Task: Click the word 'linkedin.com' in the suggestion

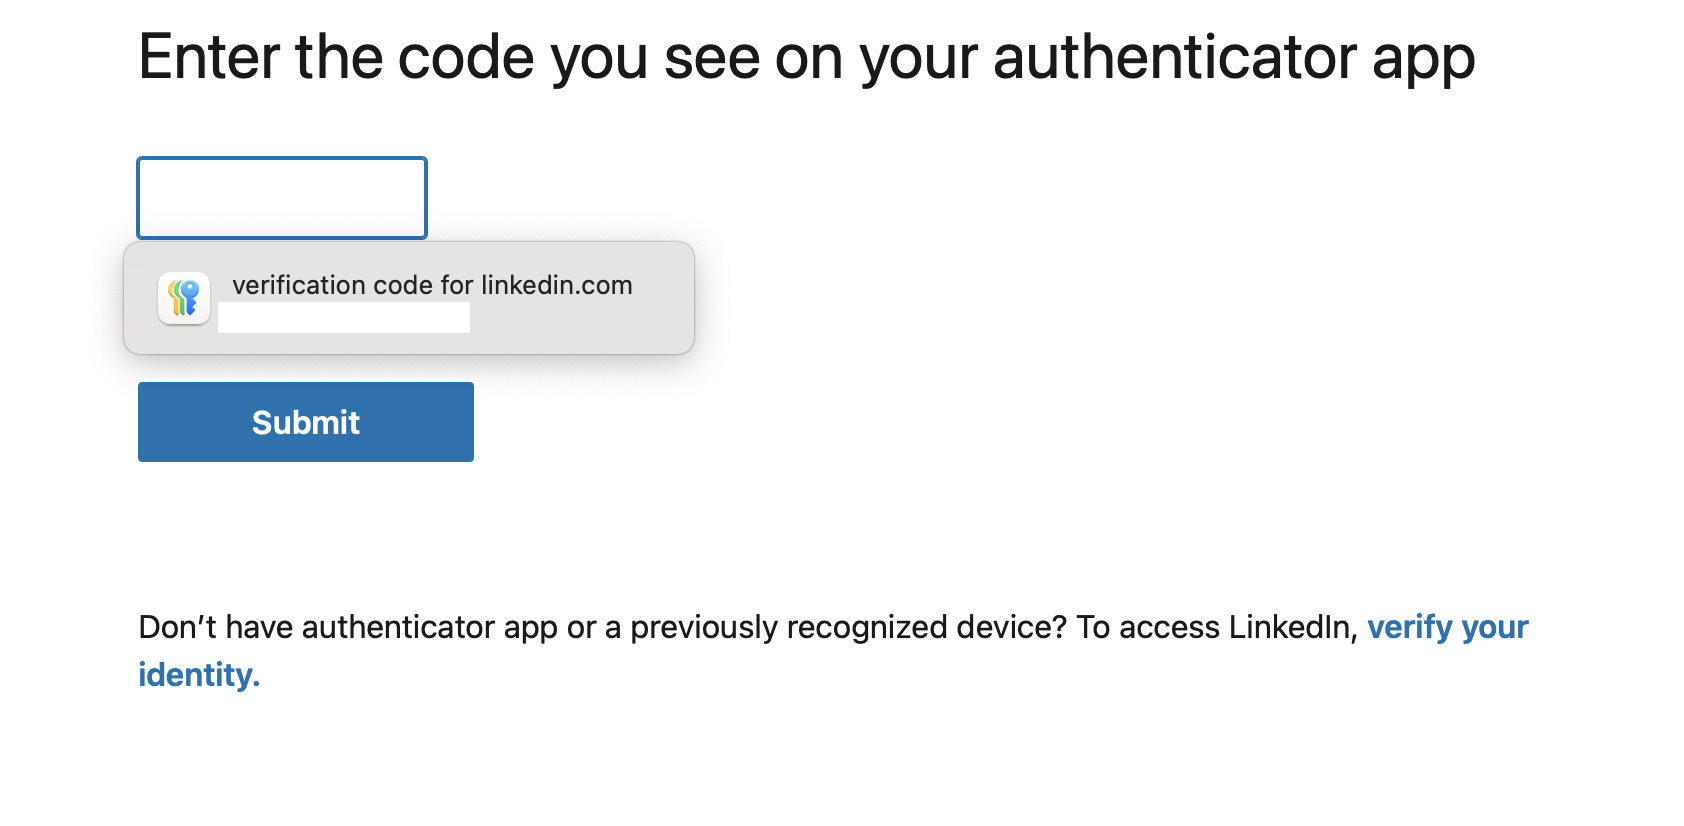Action: point(556,286)
